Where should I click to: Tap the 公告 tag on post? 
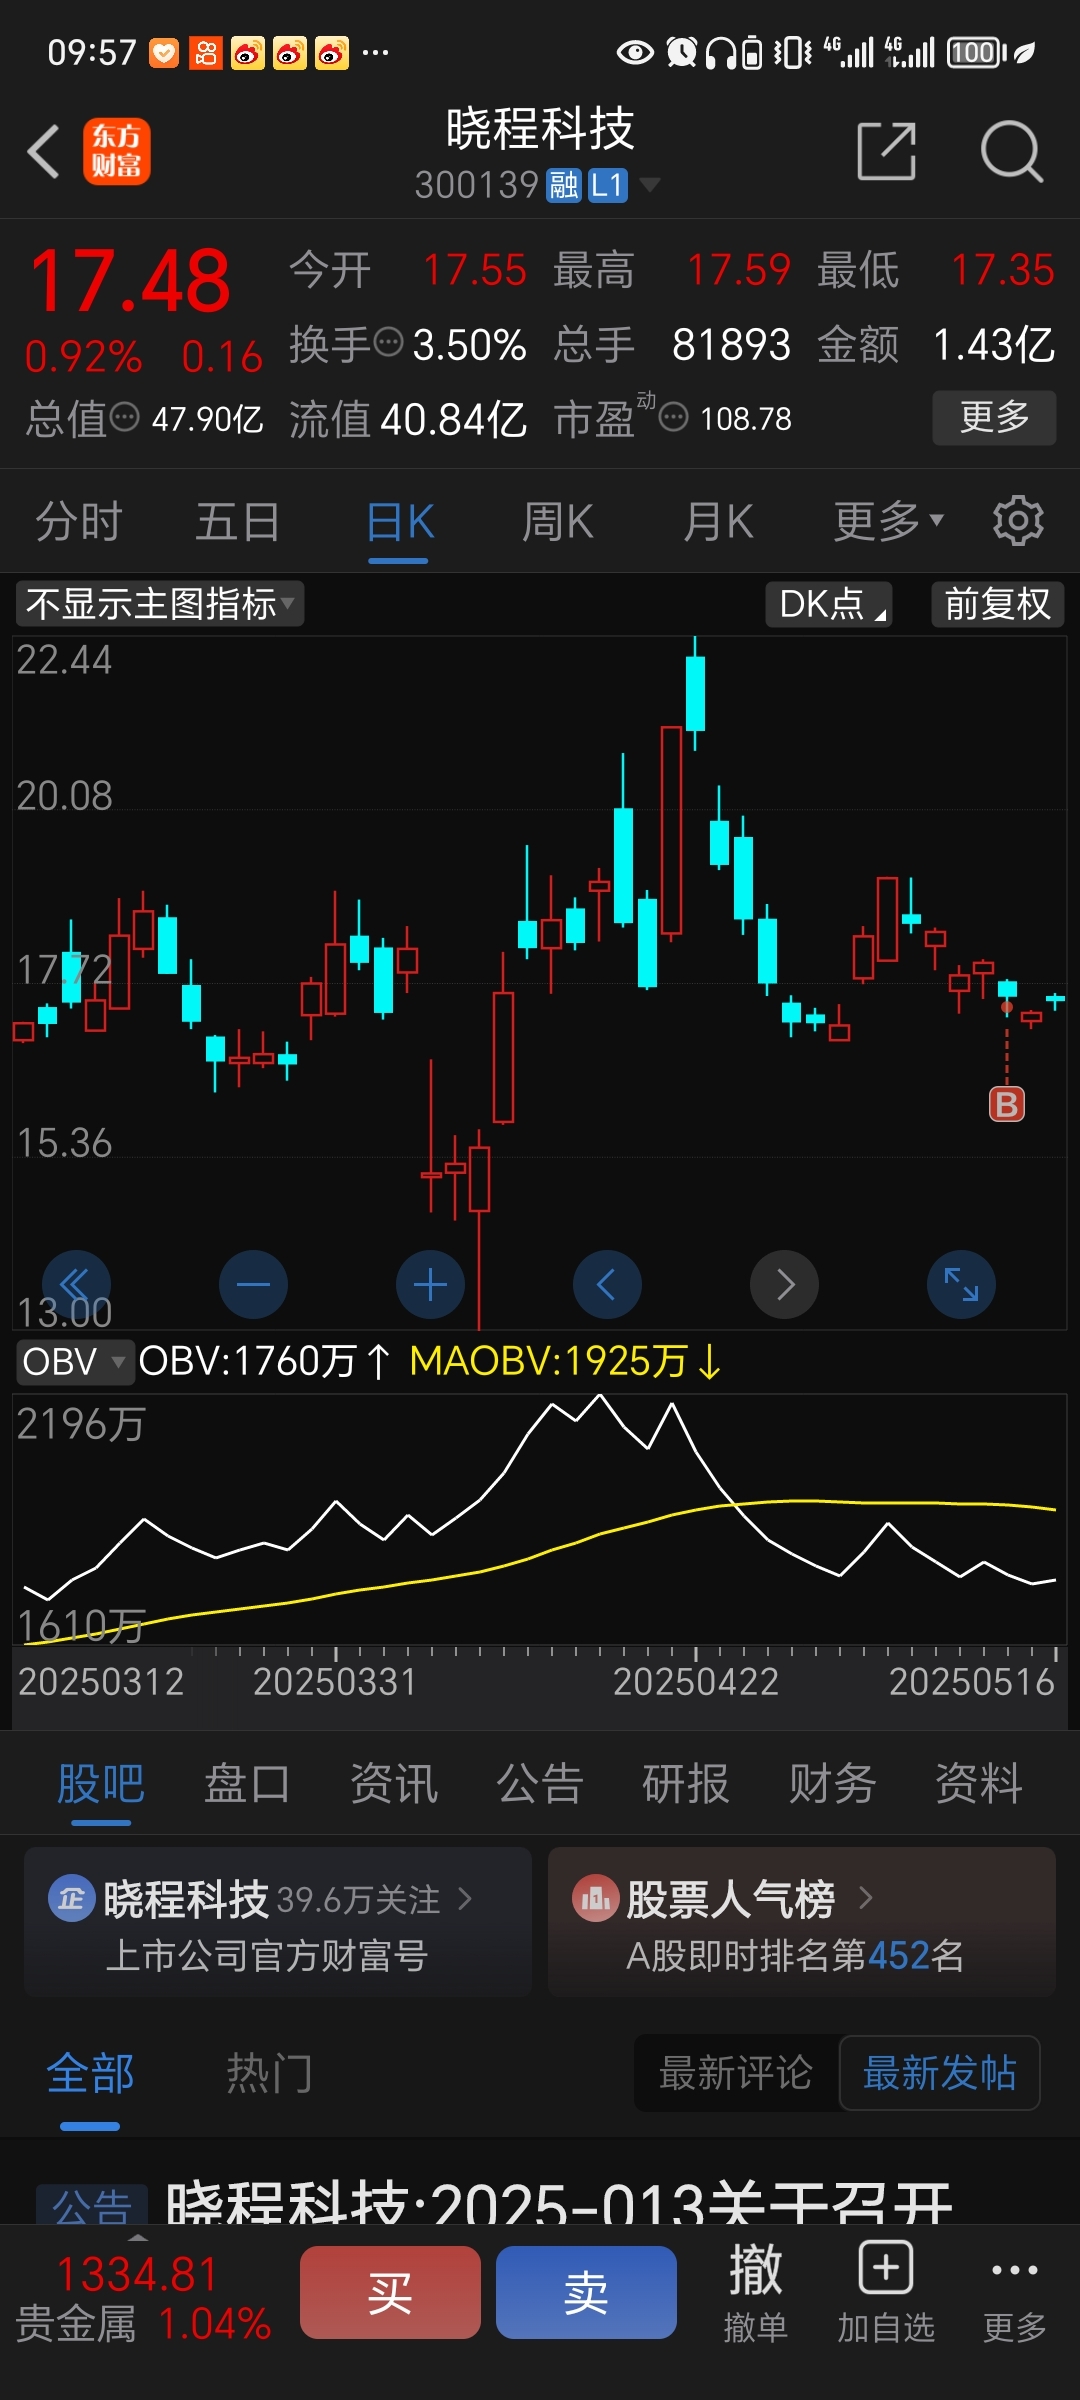92,2206
